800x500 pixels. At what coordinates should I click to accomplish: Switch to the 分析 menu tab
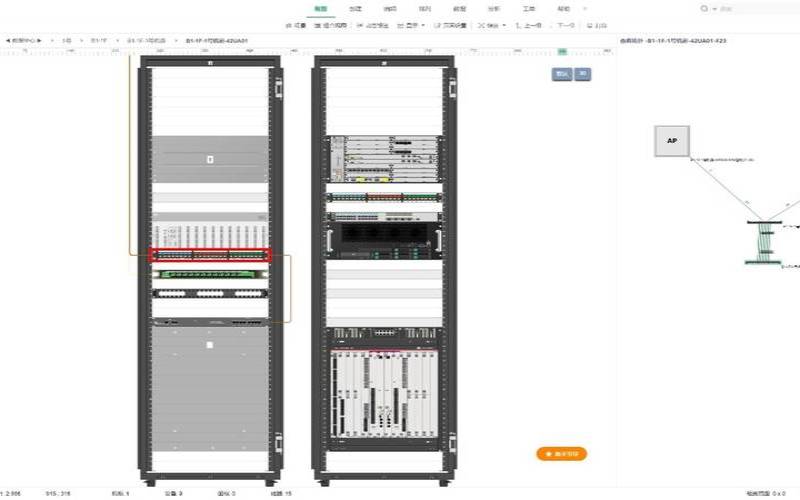click(494, 8)
